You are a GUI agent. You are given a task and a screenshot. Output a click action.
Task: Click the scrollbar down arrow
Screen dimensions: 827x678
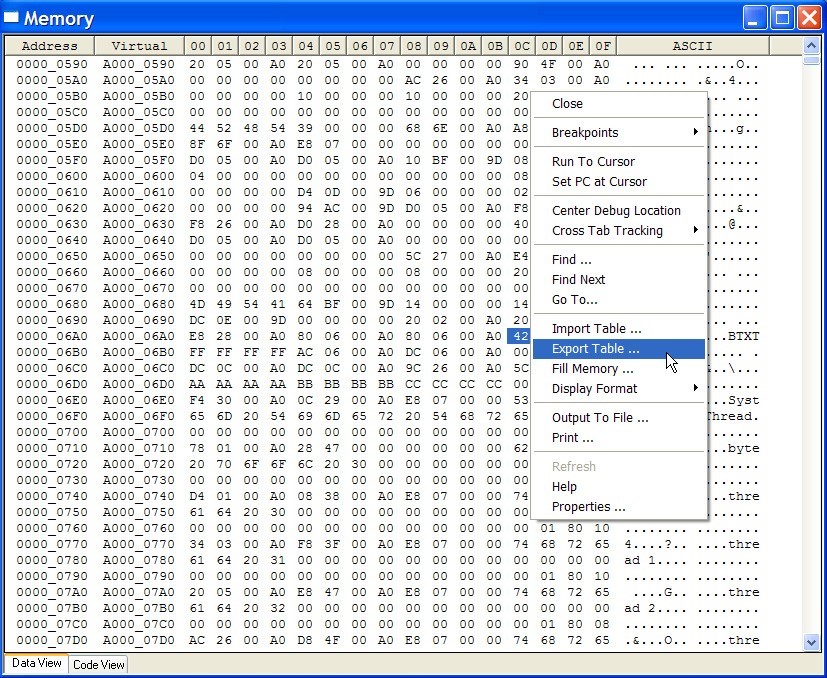(812, 643)
